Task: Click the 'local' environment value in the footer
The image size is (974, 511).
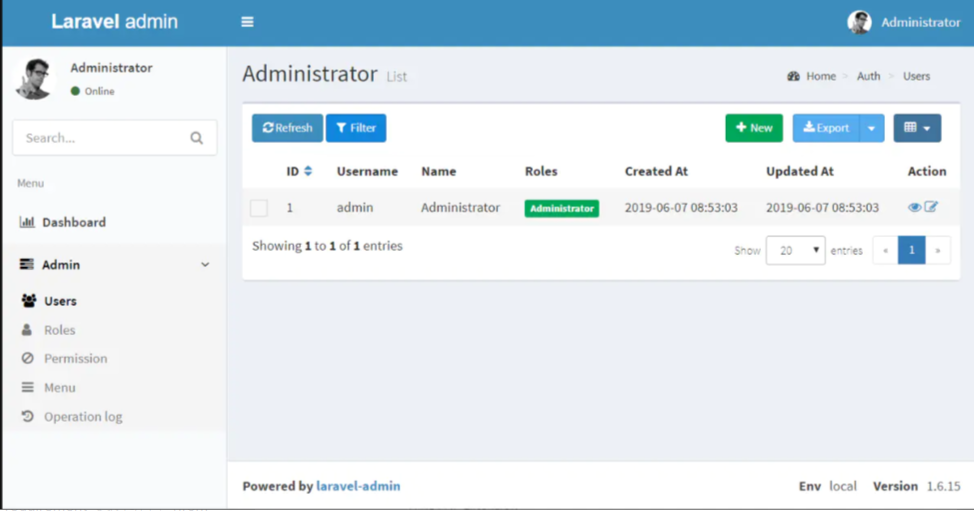Action: [842, 486]
